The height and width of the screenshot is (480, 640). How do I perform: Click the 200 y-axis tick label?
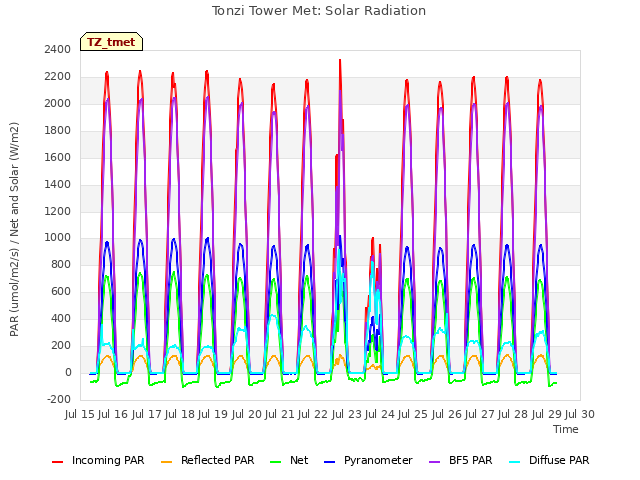tap(61, 345)
